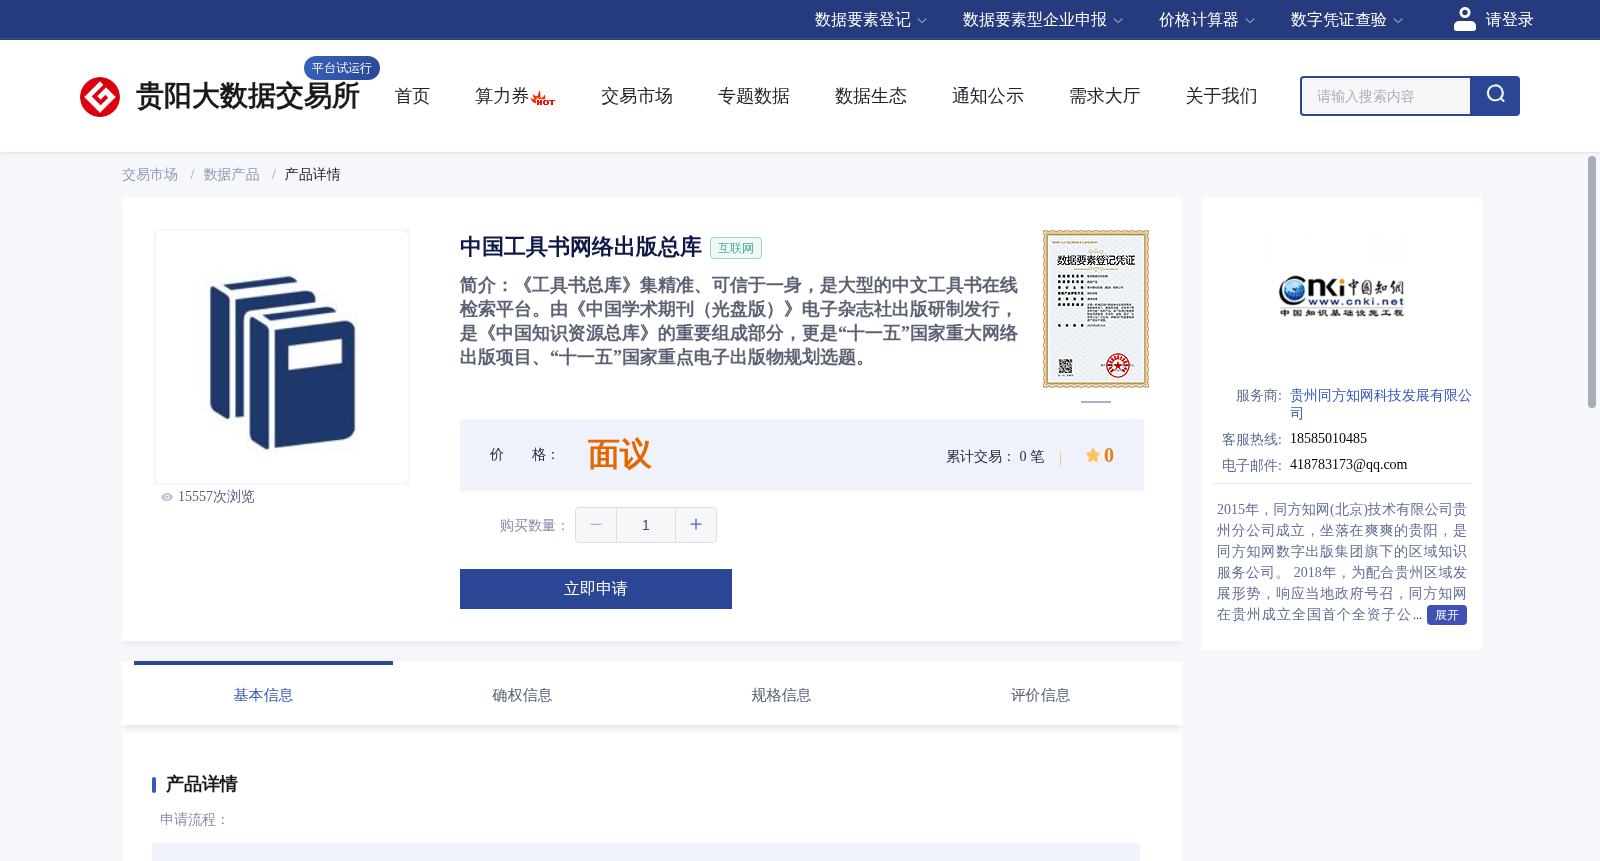The height and width of the screenshot is (861, 1600).
Task: Click the eye view-count icon
Action: pos(167,497)
